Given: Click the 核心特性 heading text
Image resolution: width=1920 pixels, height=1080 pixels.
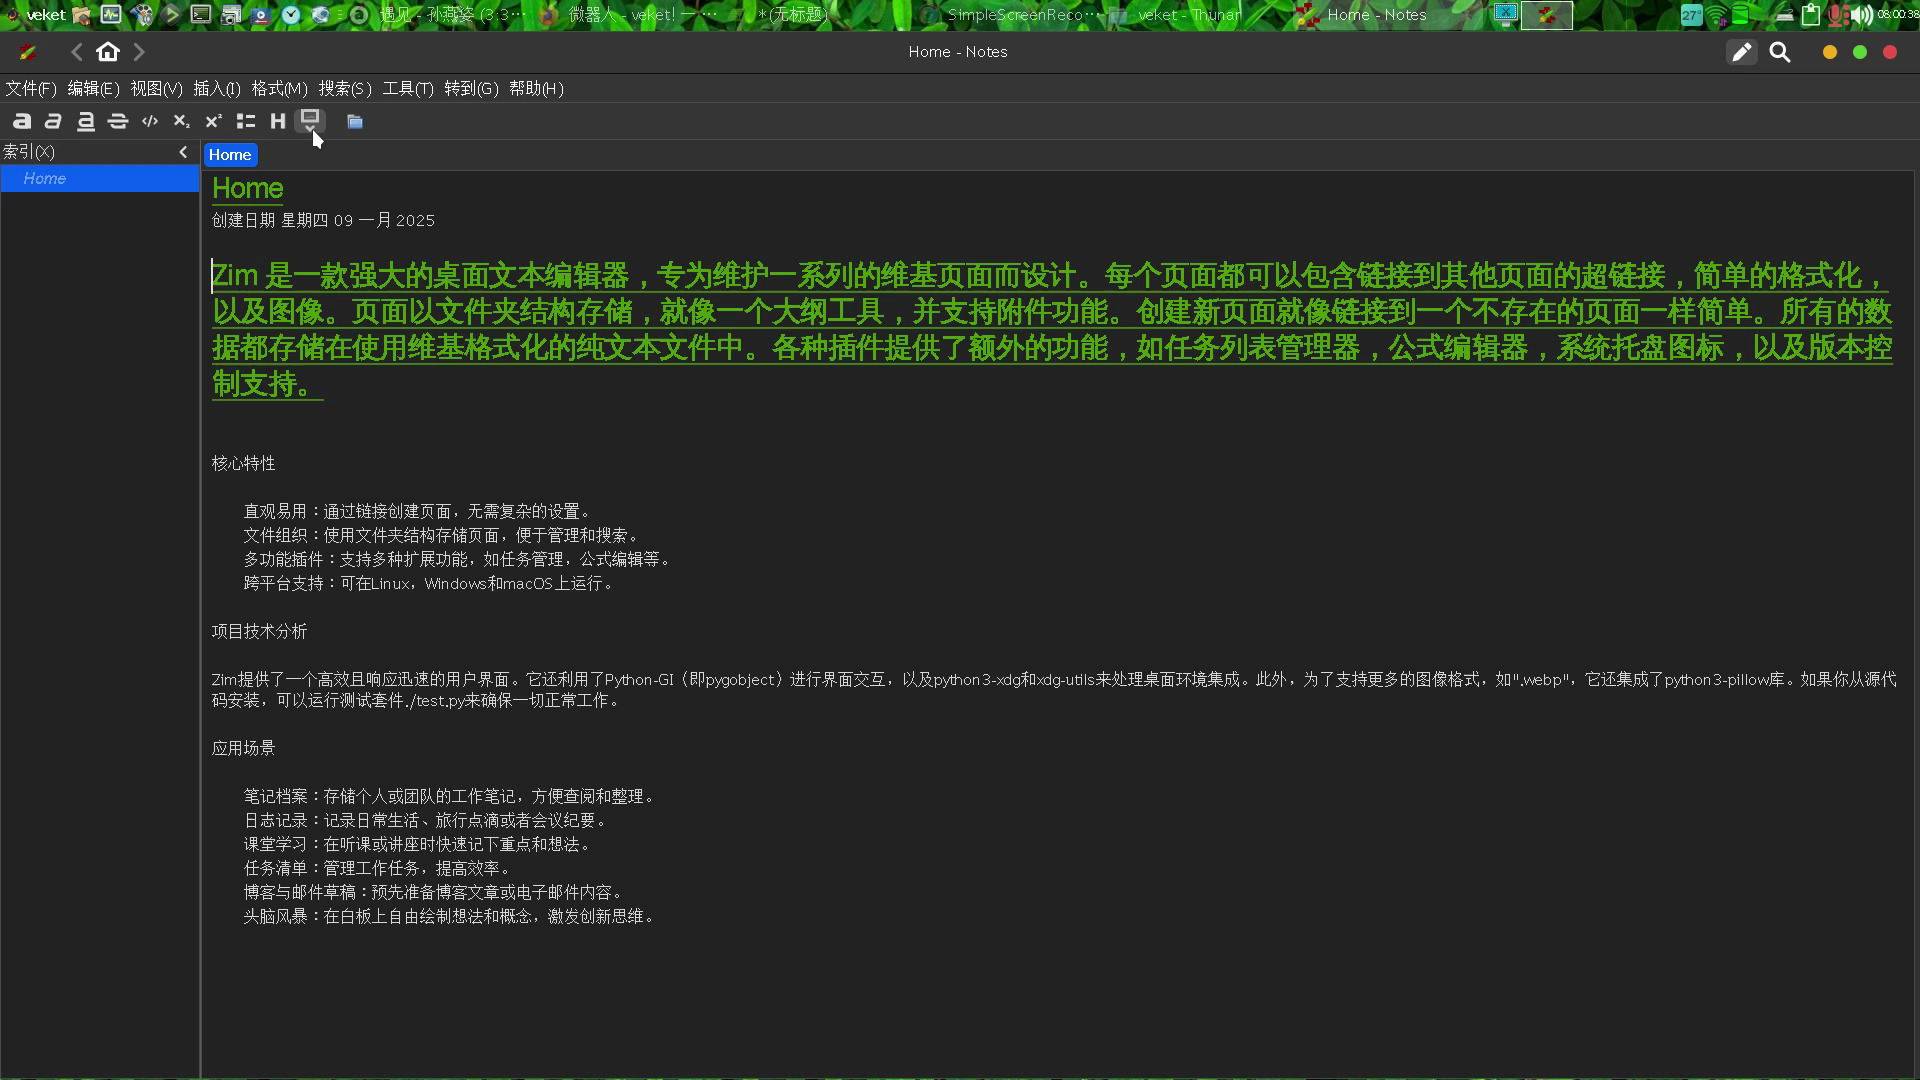Looking at the screenshot, I should tap(243, 463).
